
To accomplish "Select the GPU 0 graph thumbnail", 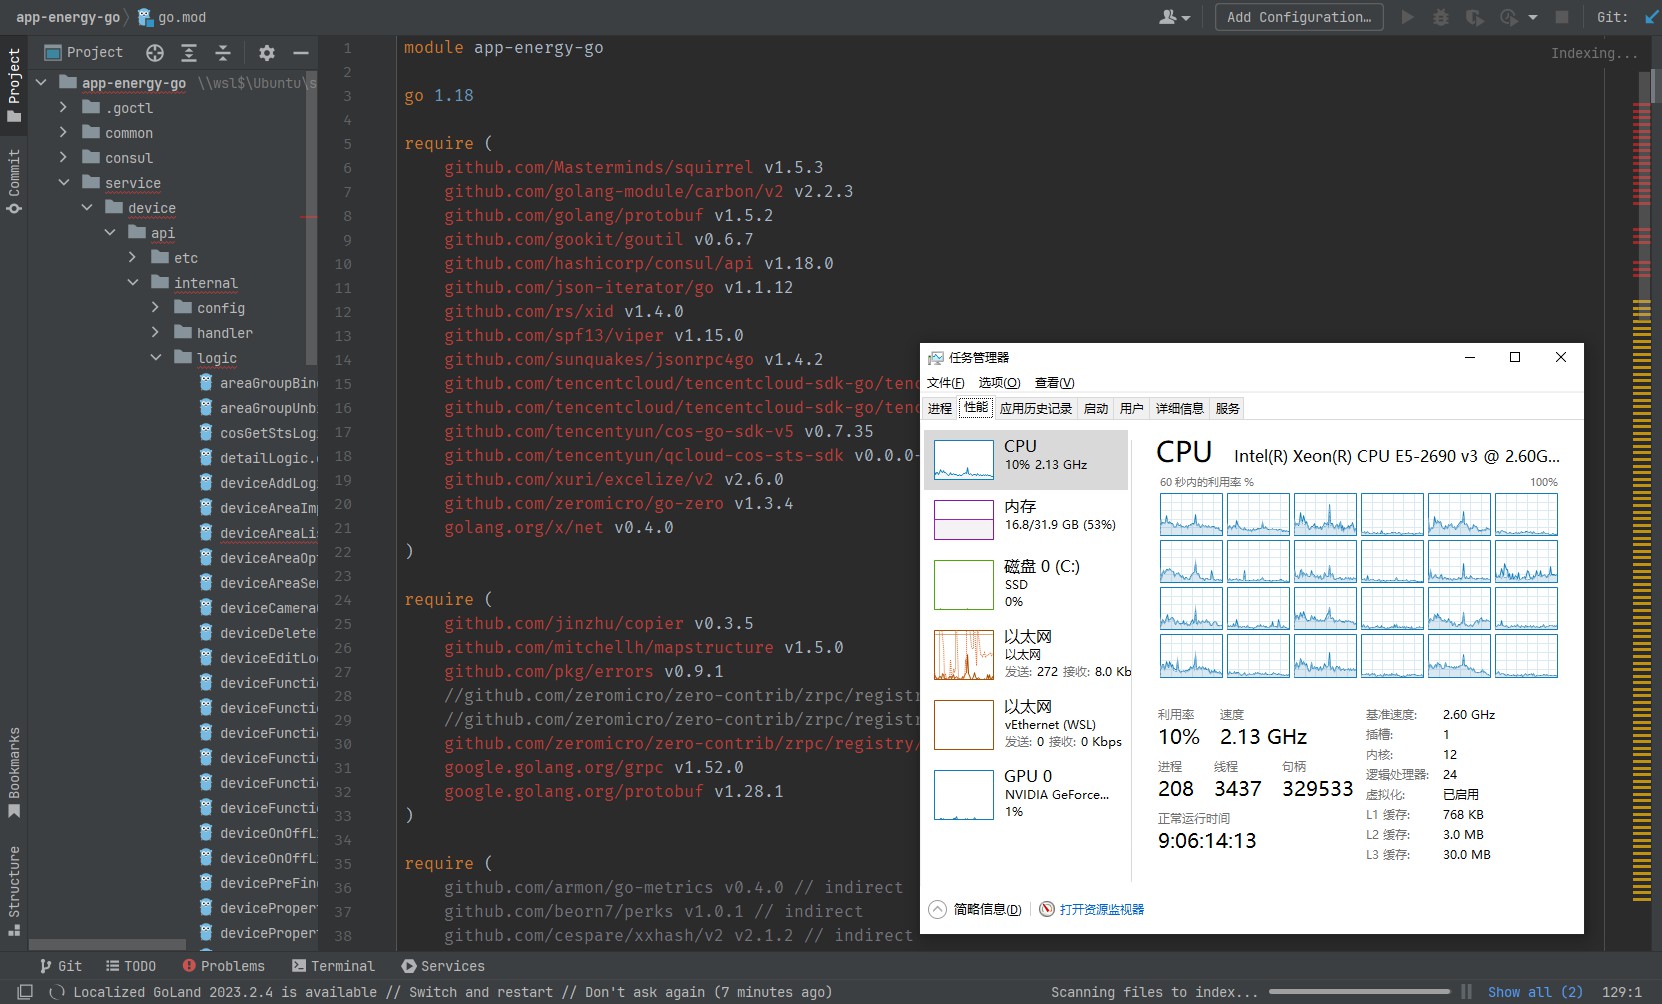I will click(962, 794).
